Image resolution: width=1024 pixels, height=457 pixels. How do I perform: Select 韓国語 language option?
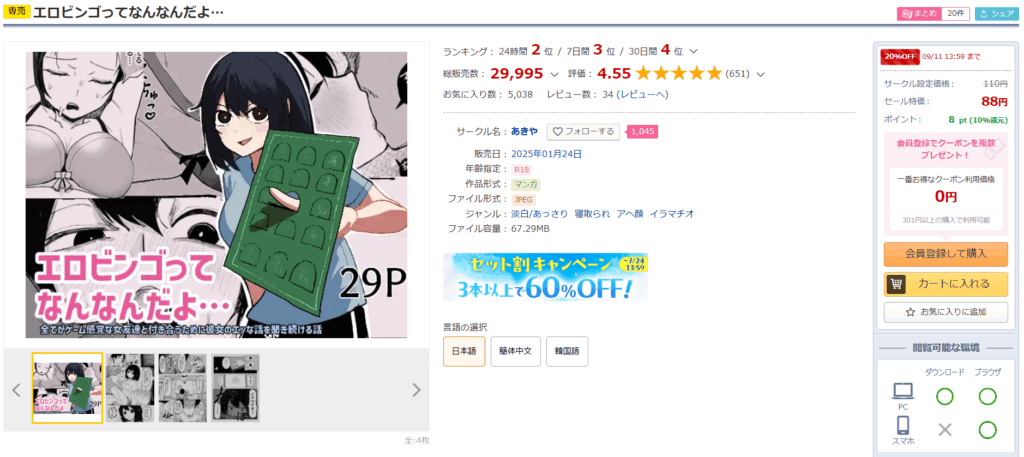point(567,351)
